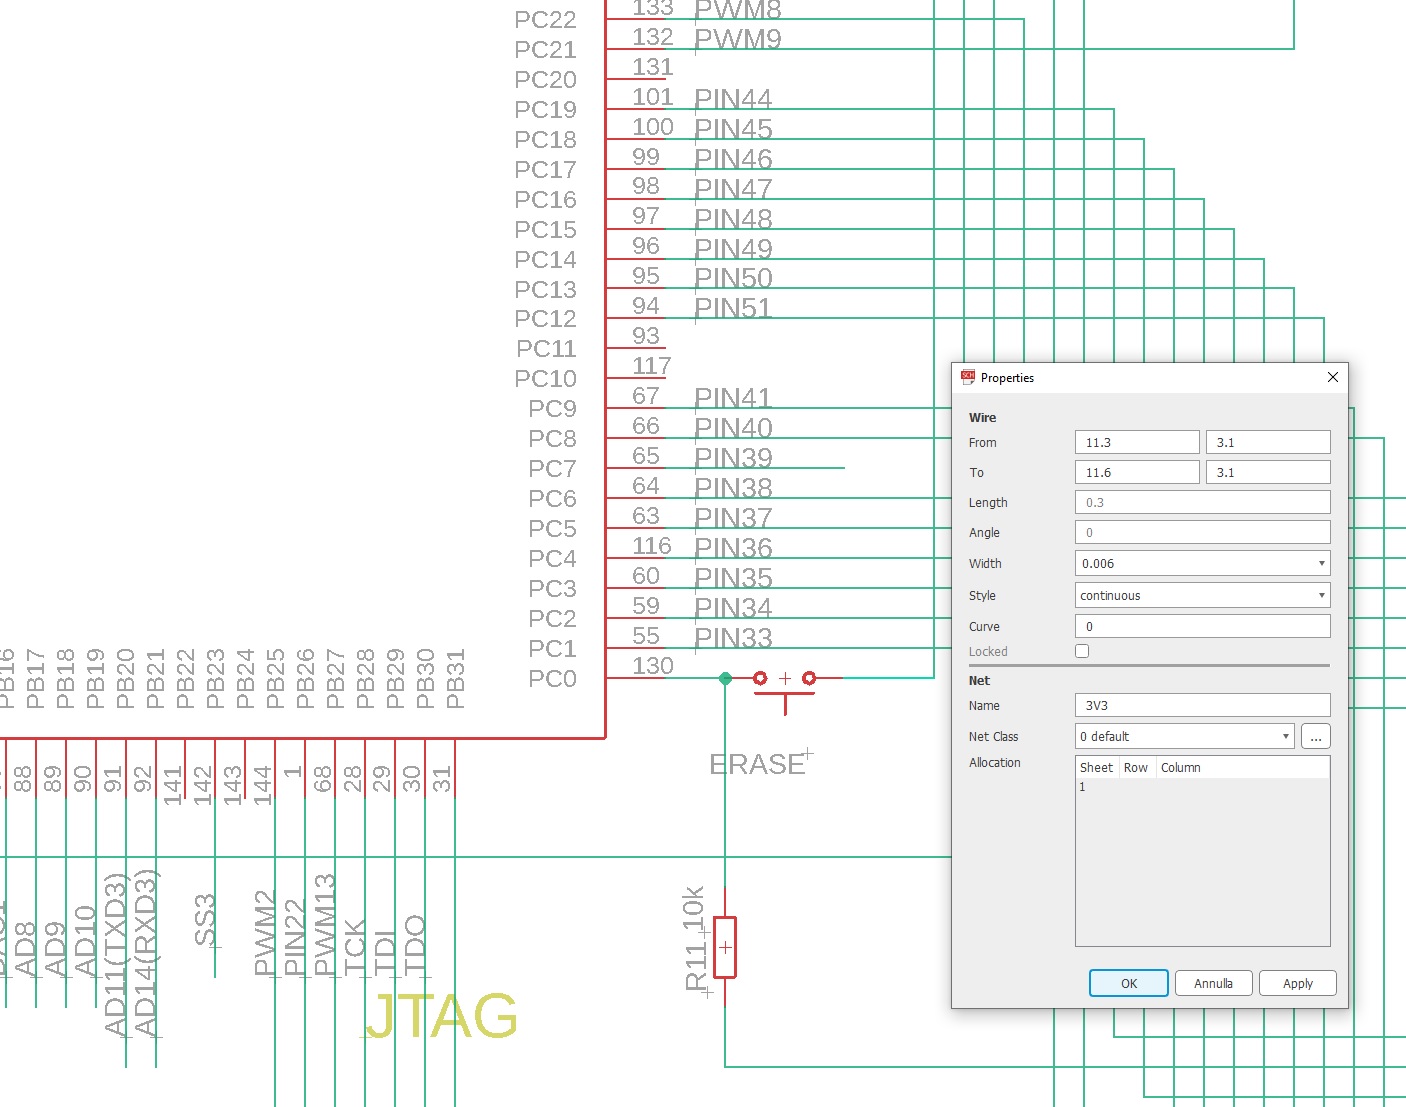Screen dimensions: 1406x1107
Task: Select resistor R11 10k in the schematic
Action: click(x=725, y=948)
